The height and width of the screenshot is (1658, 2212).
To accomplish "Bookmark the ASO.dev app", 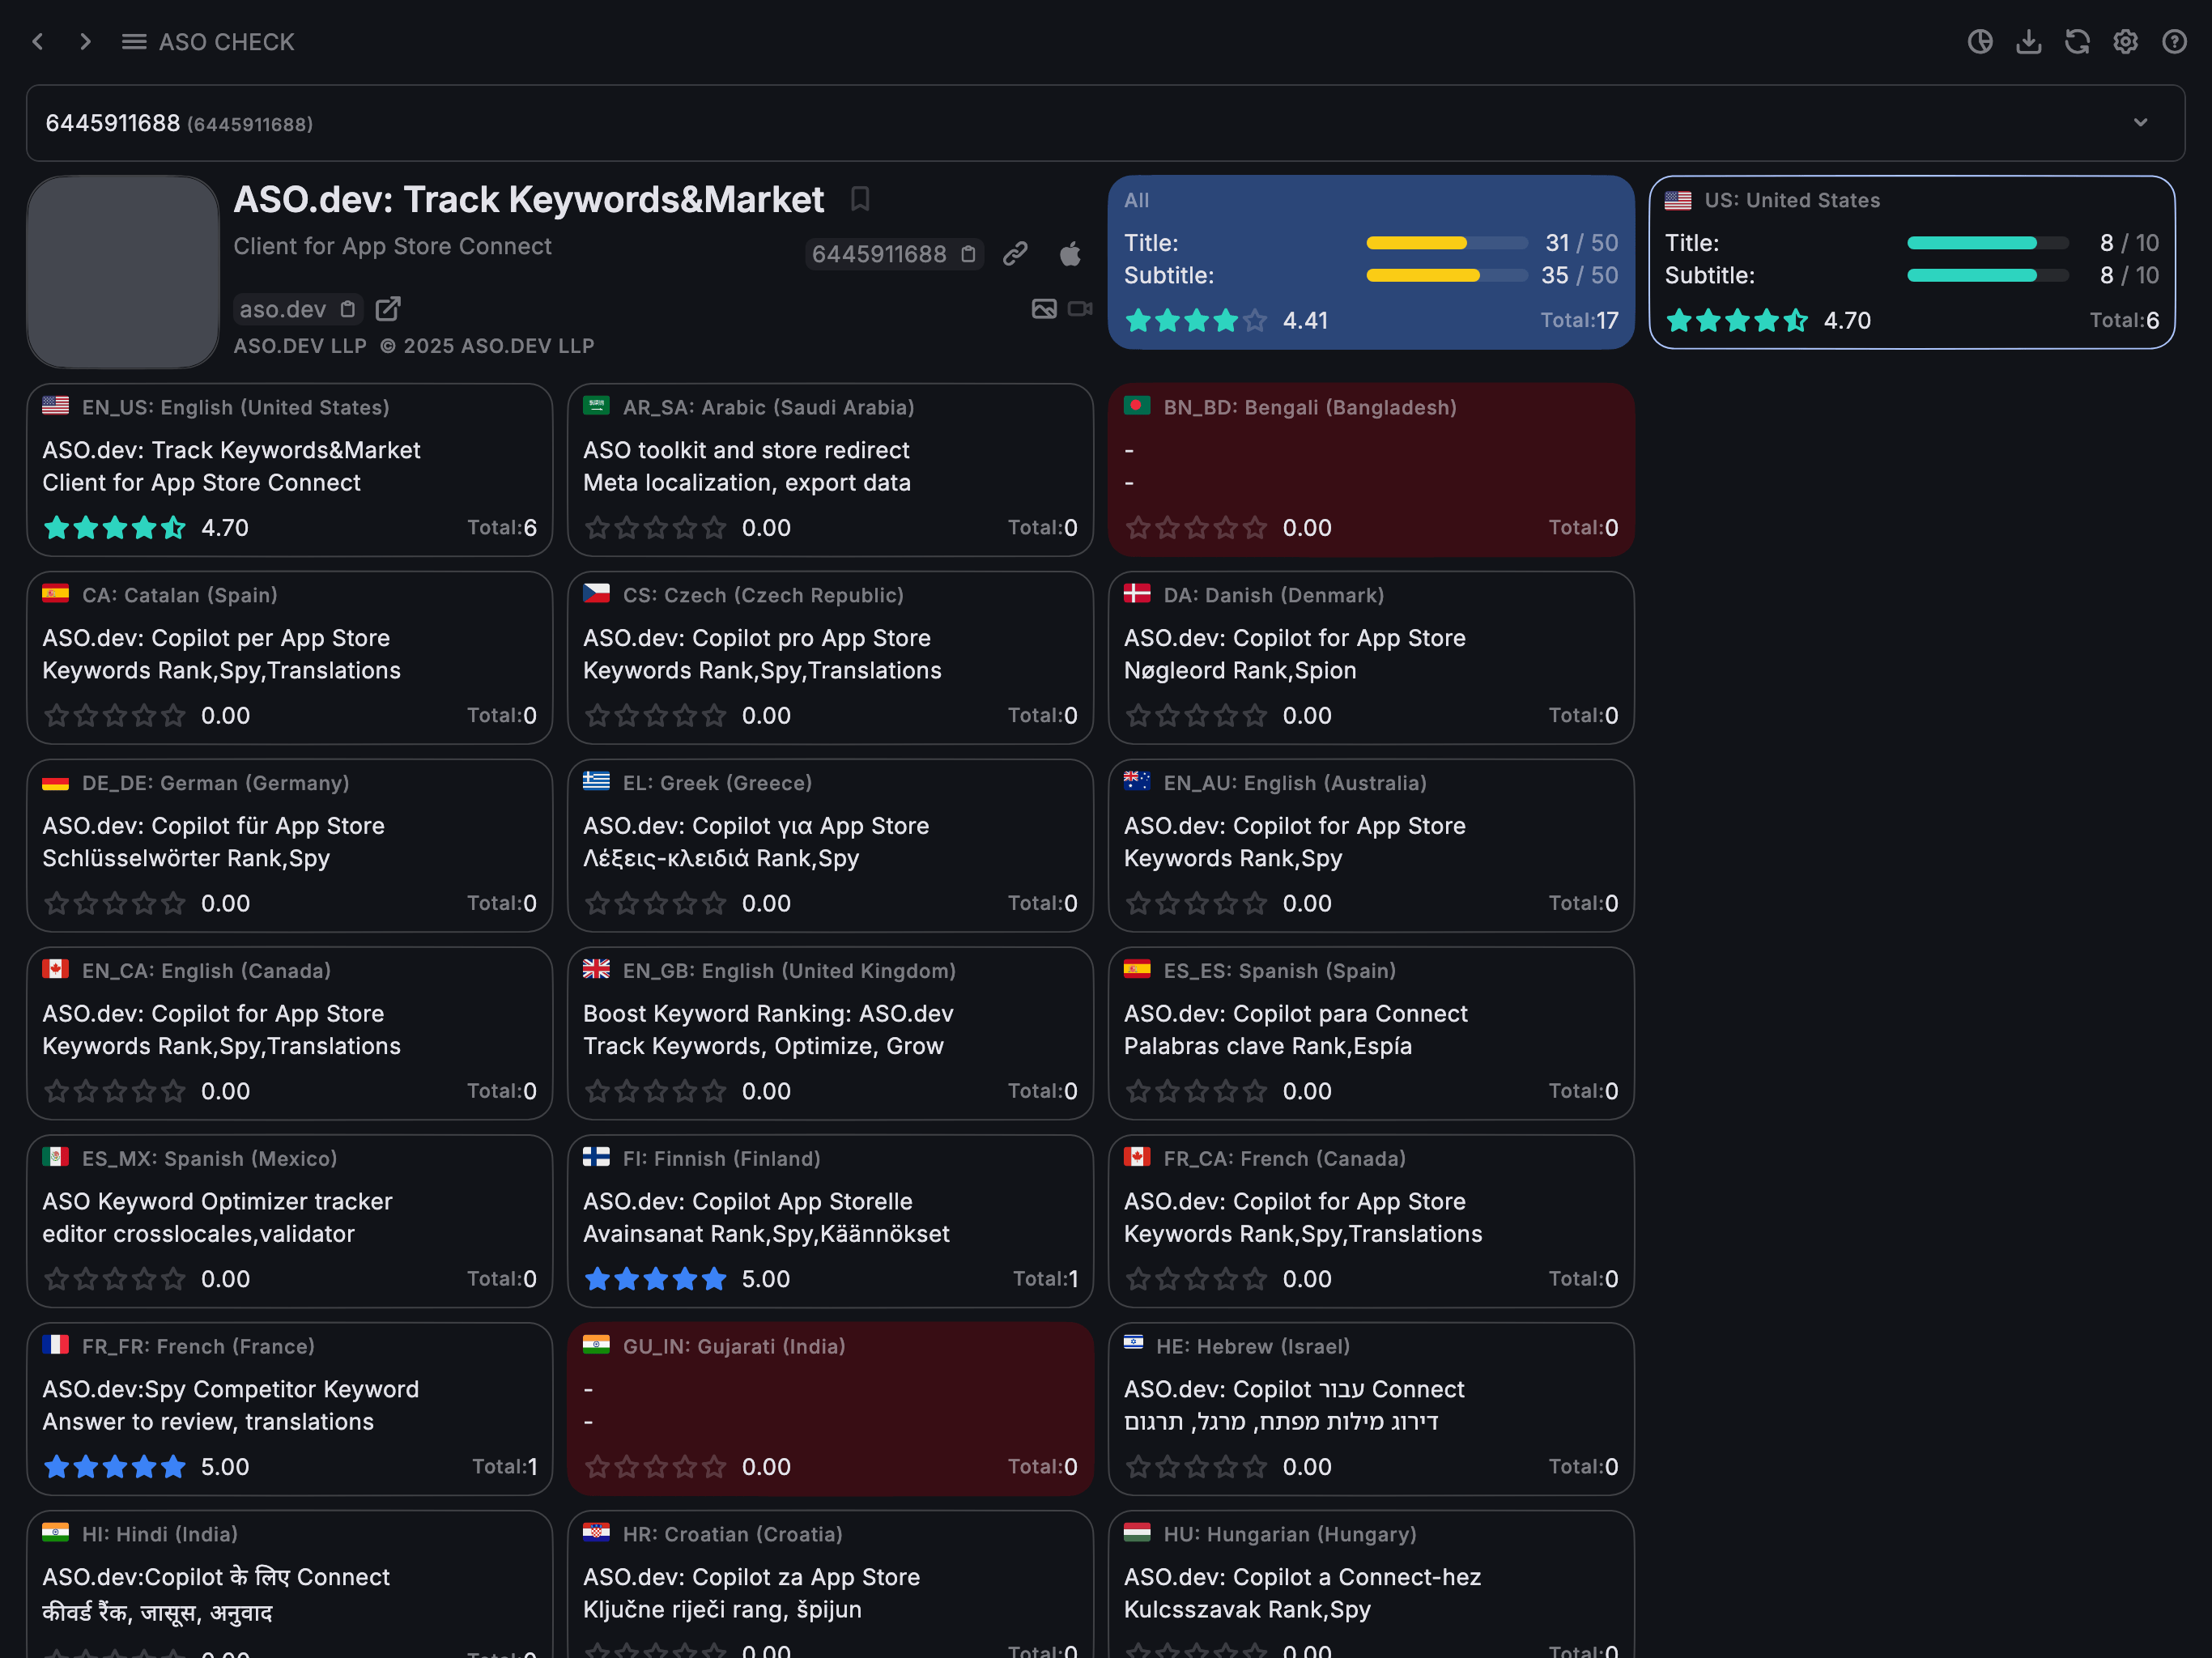I will click(860, 199).
